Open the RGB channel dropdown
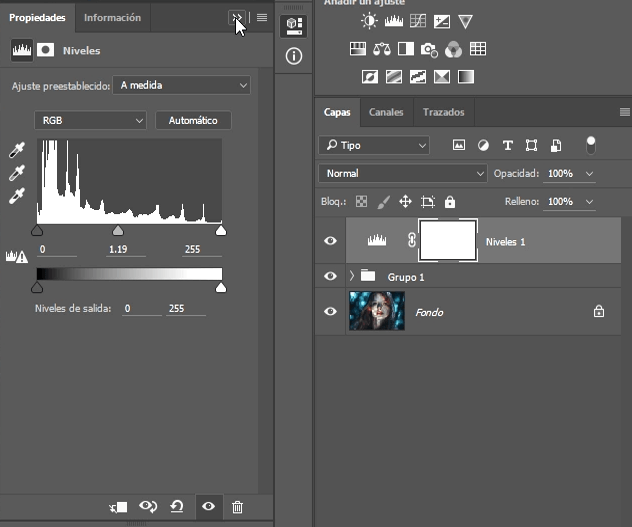632x527 pixels. (x=91, y=120)
